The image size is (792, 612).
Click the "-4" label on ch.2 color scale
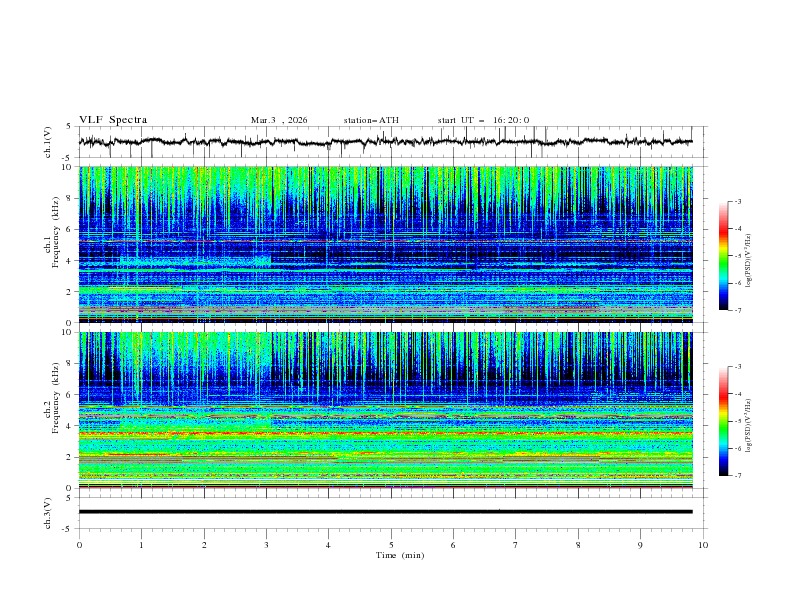coord(738,394)
